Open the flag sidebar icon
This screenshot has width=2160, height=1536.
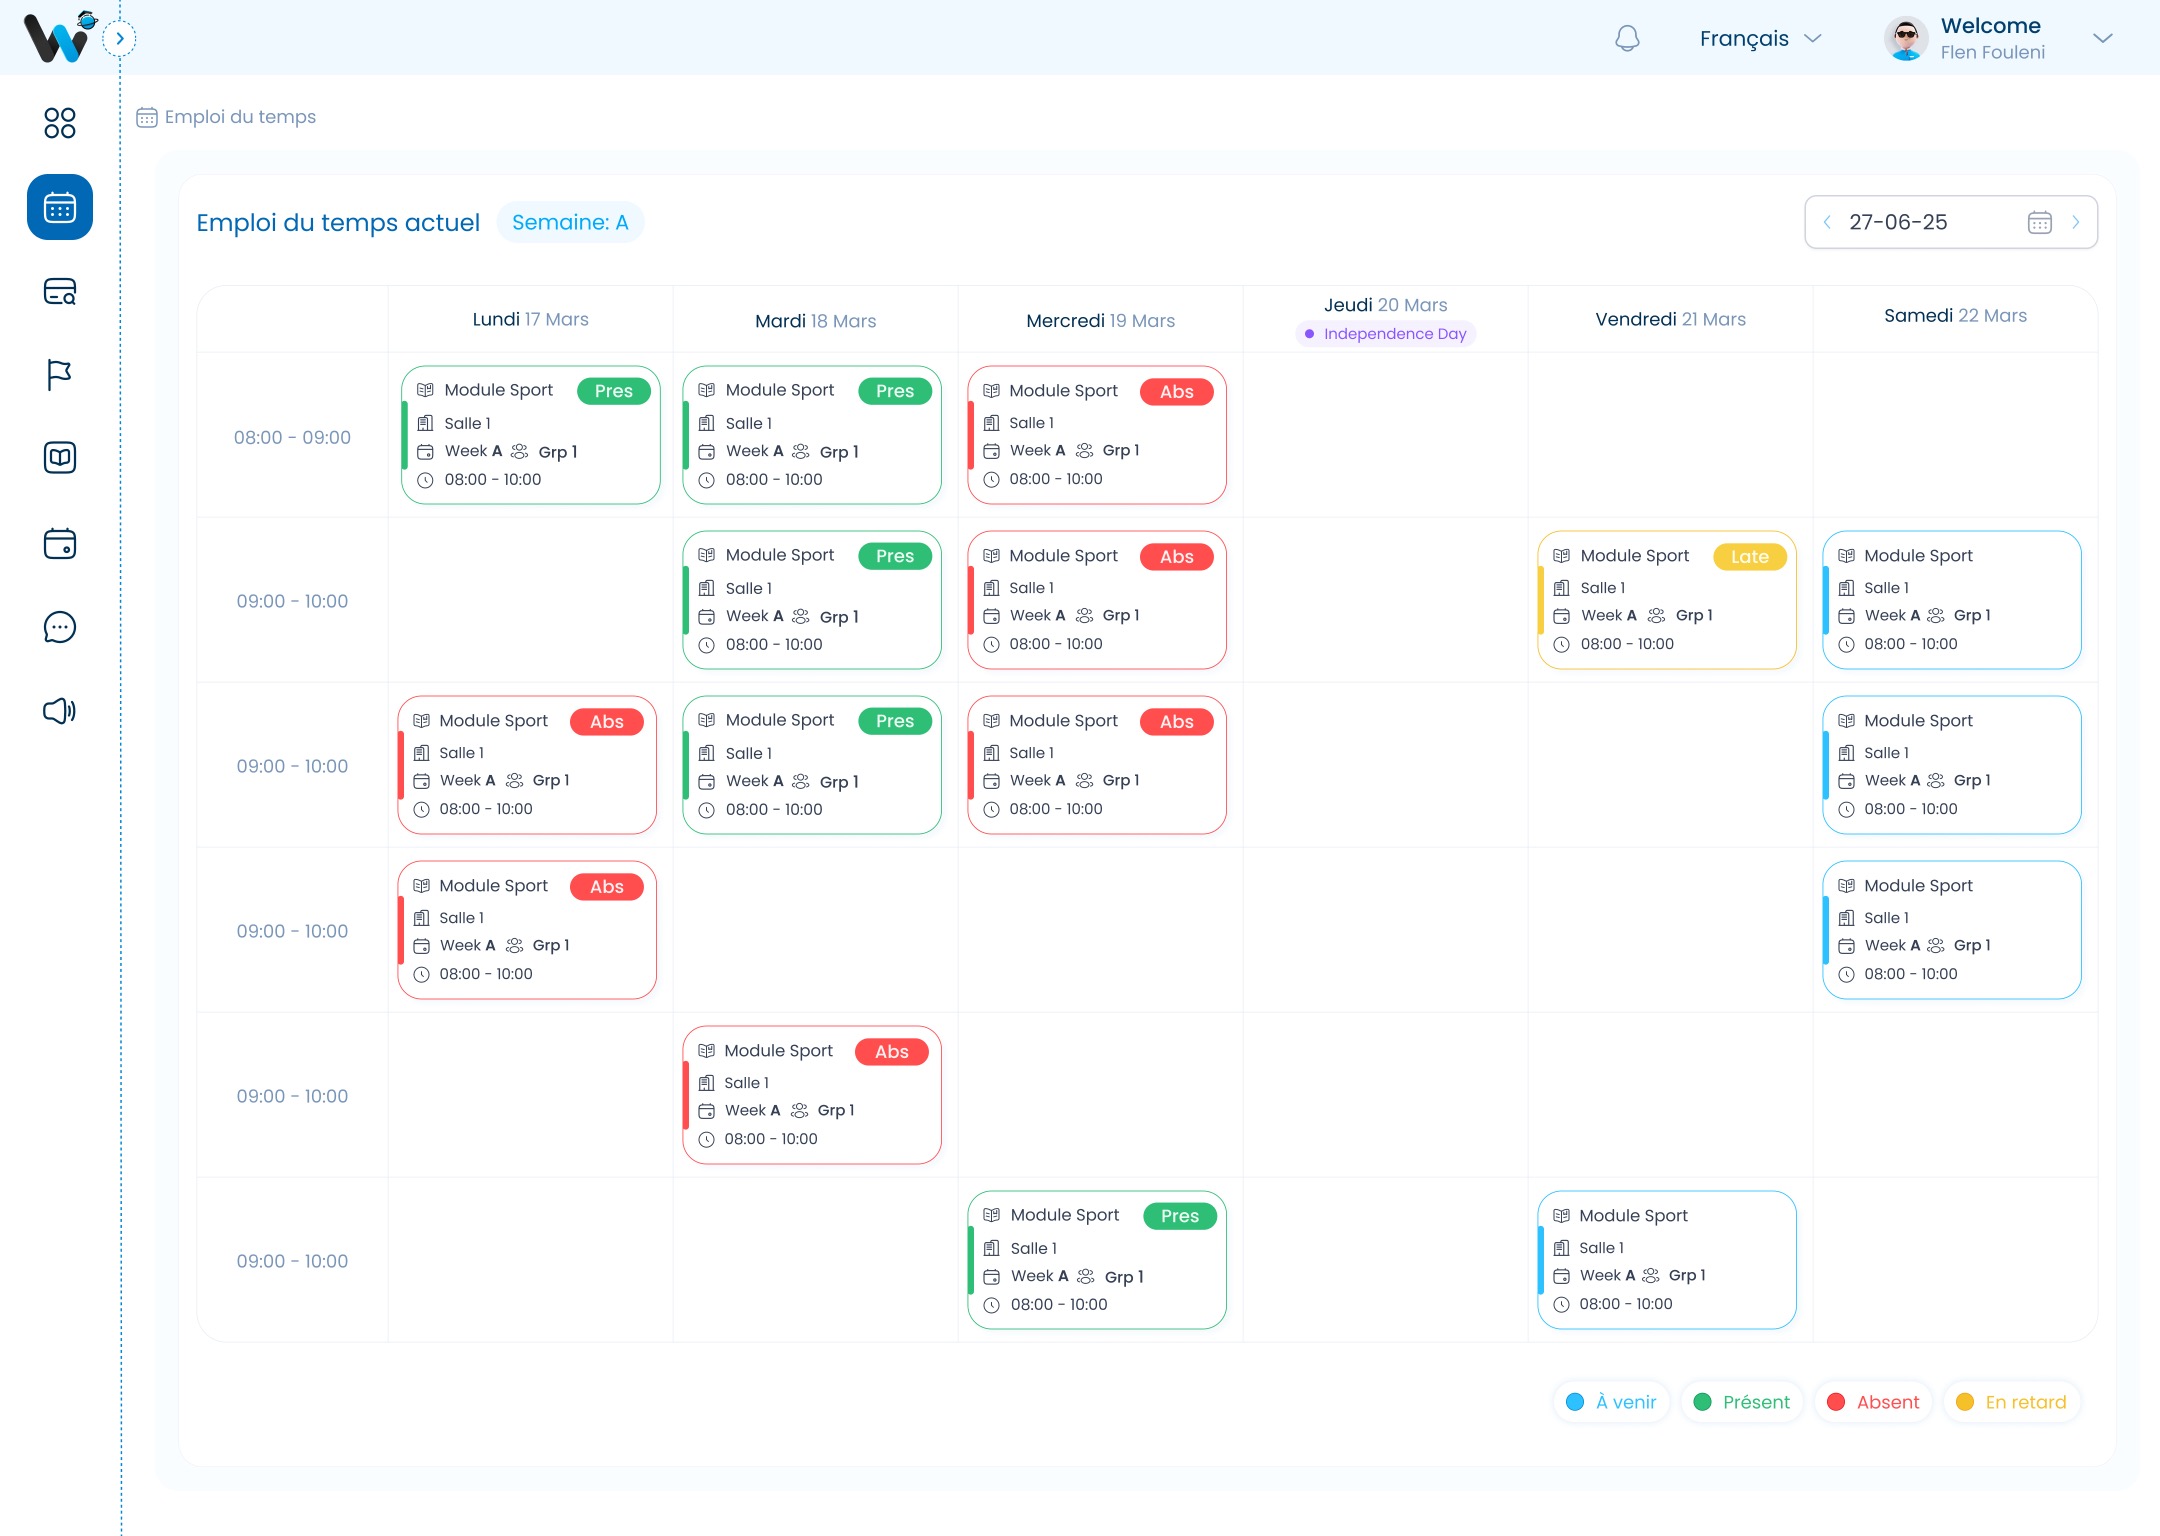60,375
